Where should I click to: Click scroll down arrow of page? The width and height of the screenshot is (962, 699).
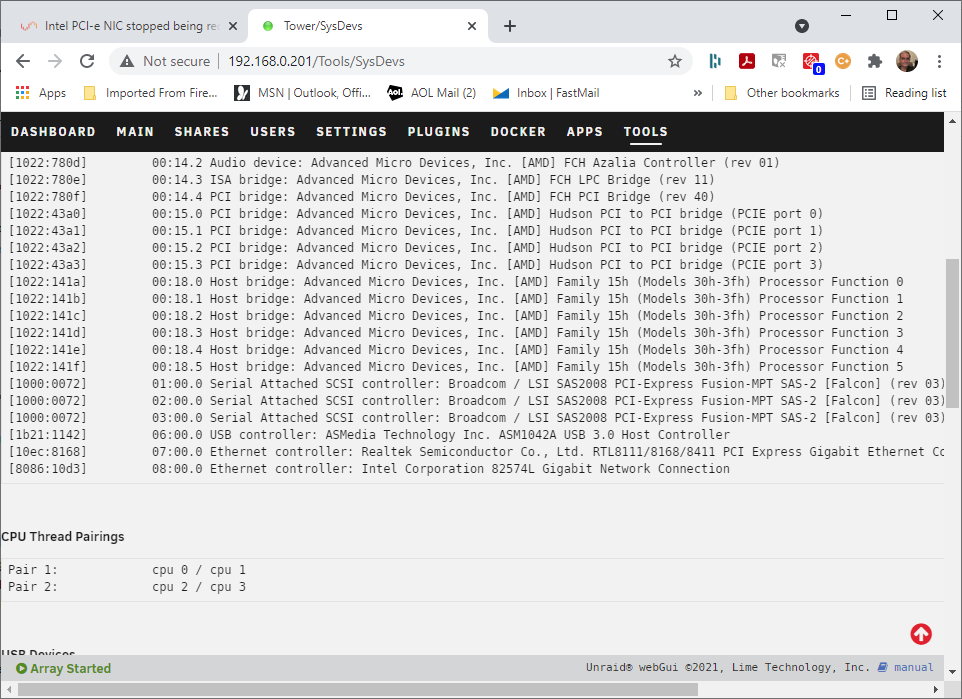point(952,672)
